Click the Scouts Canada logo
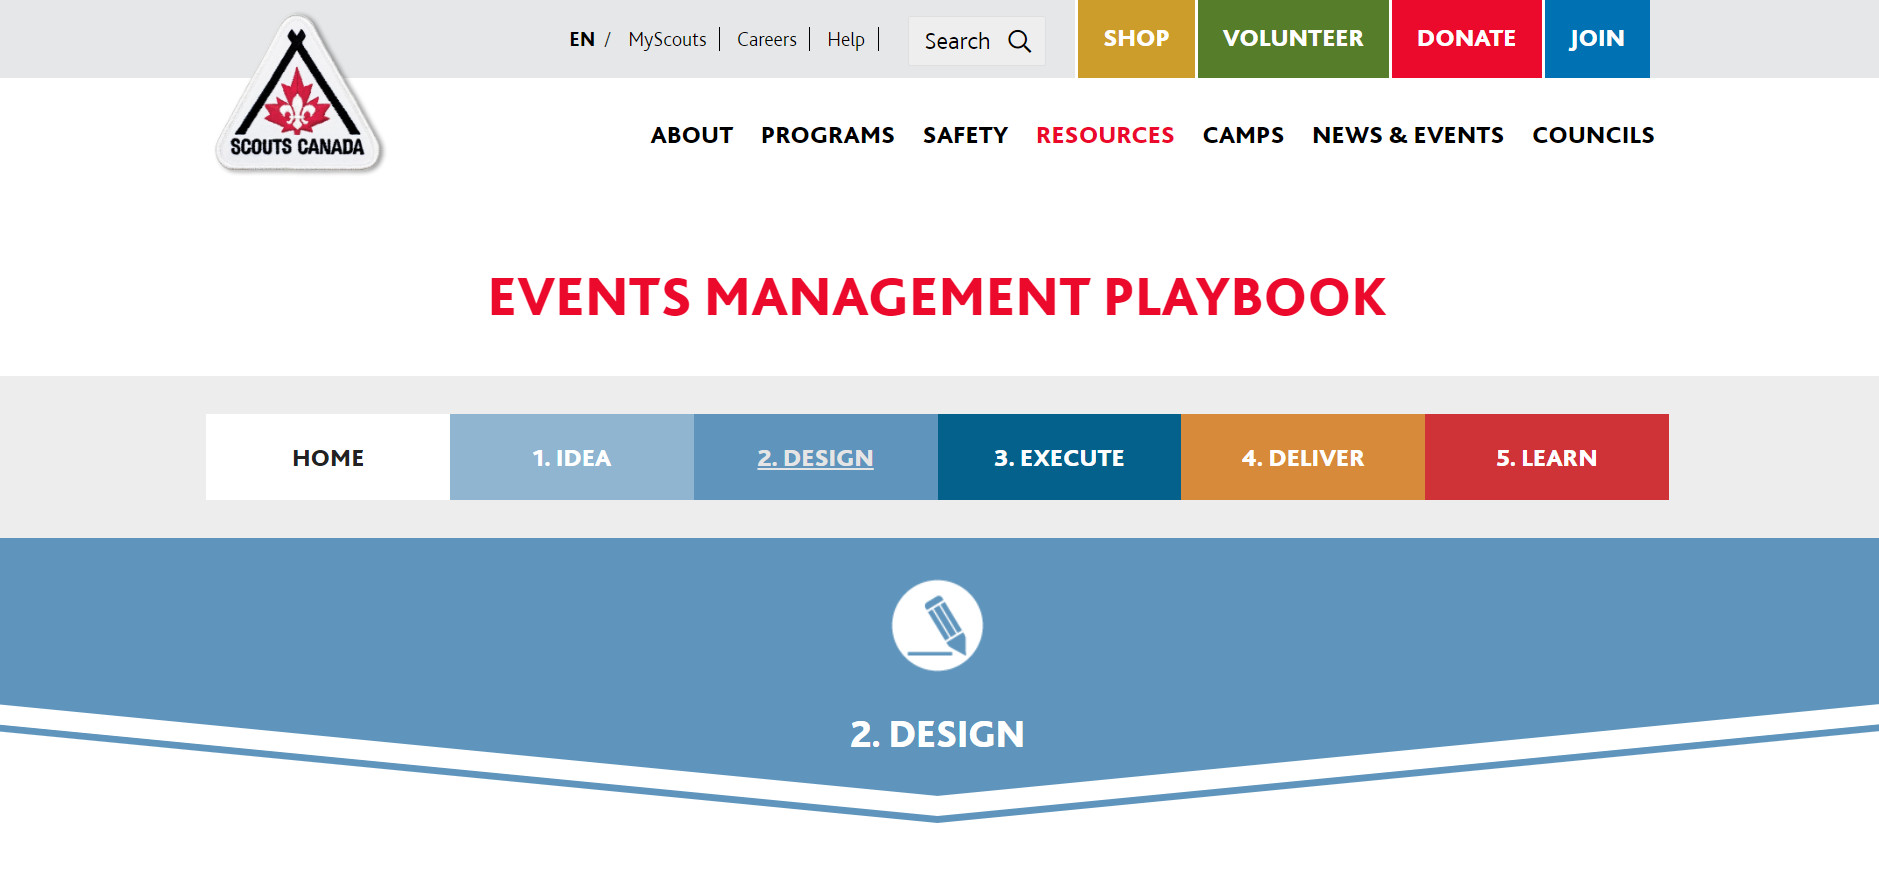Viewport: 1879px width, 878px height. tap(297, 97)
